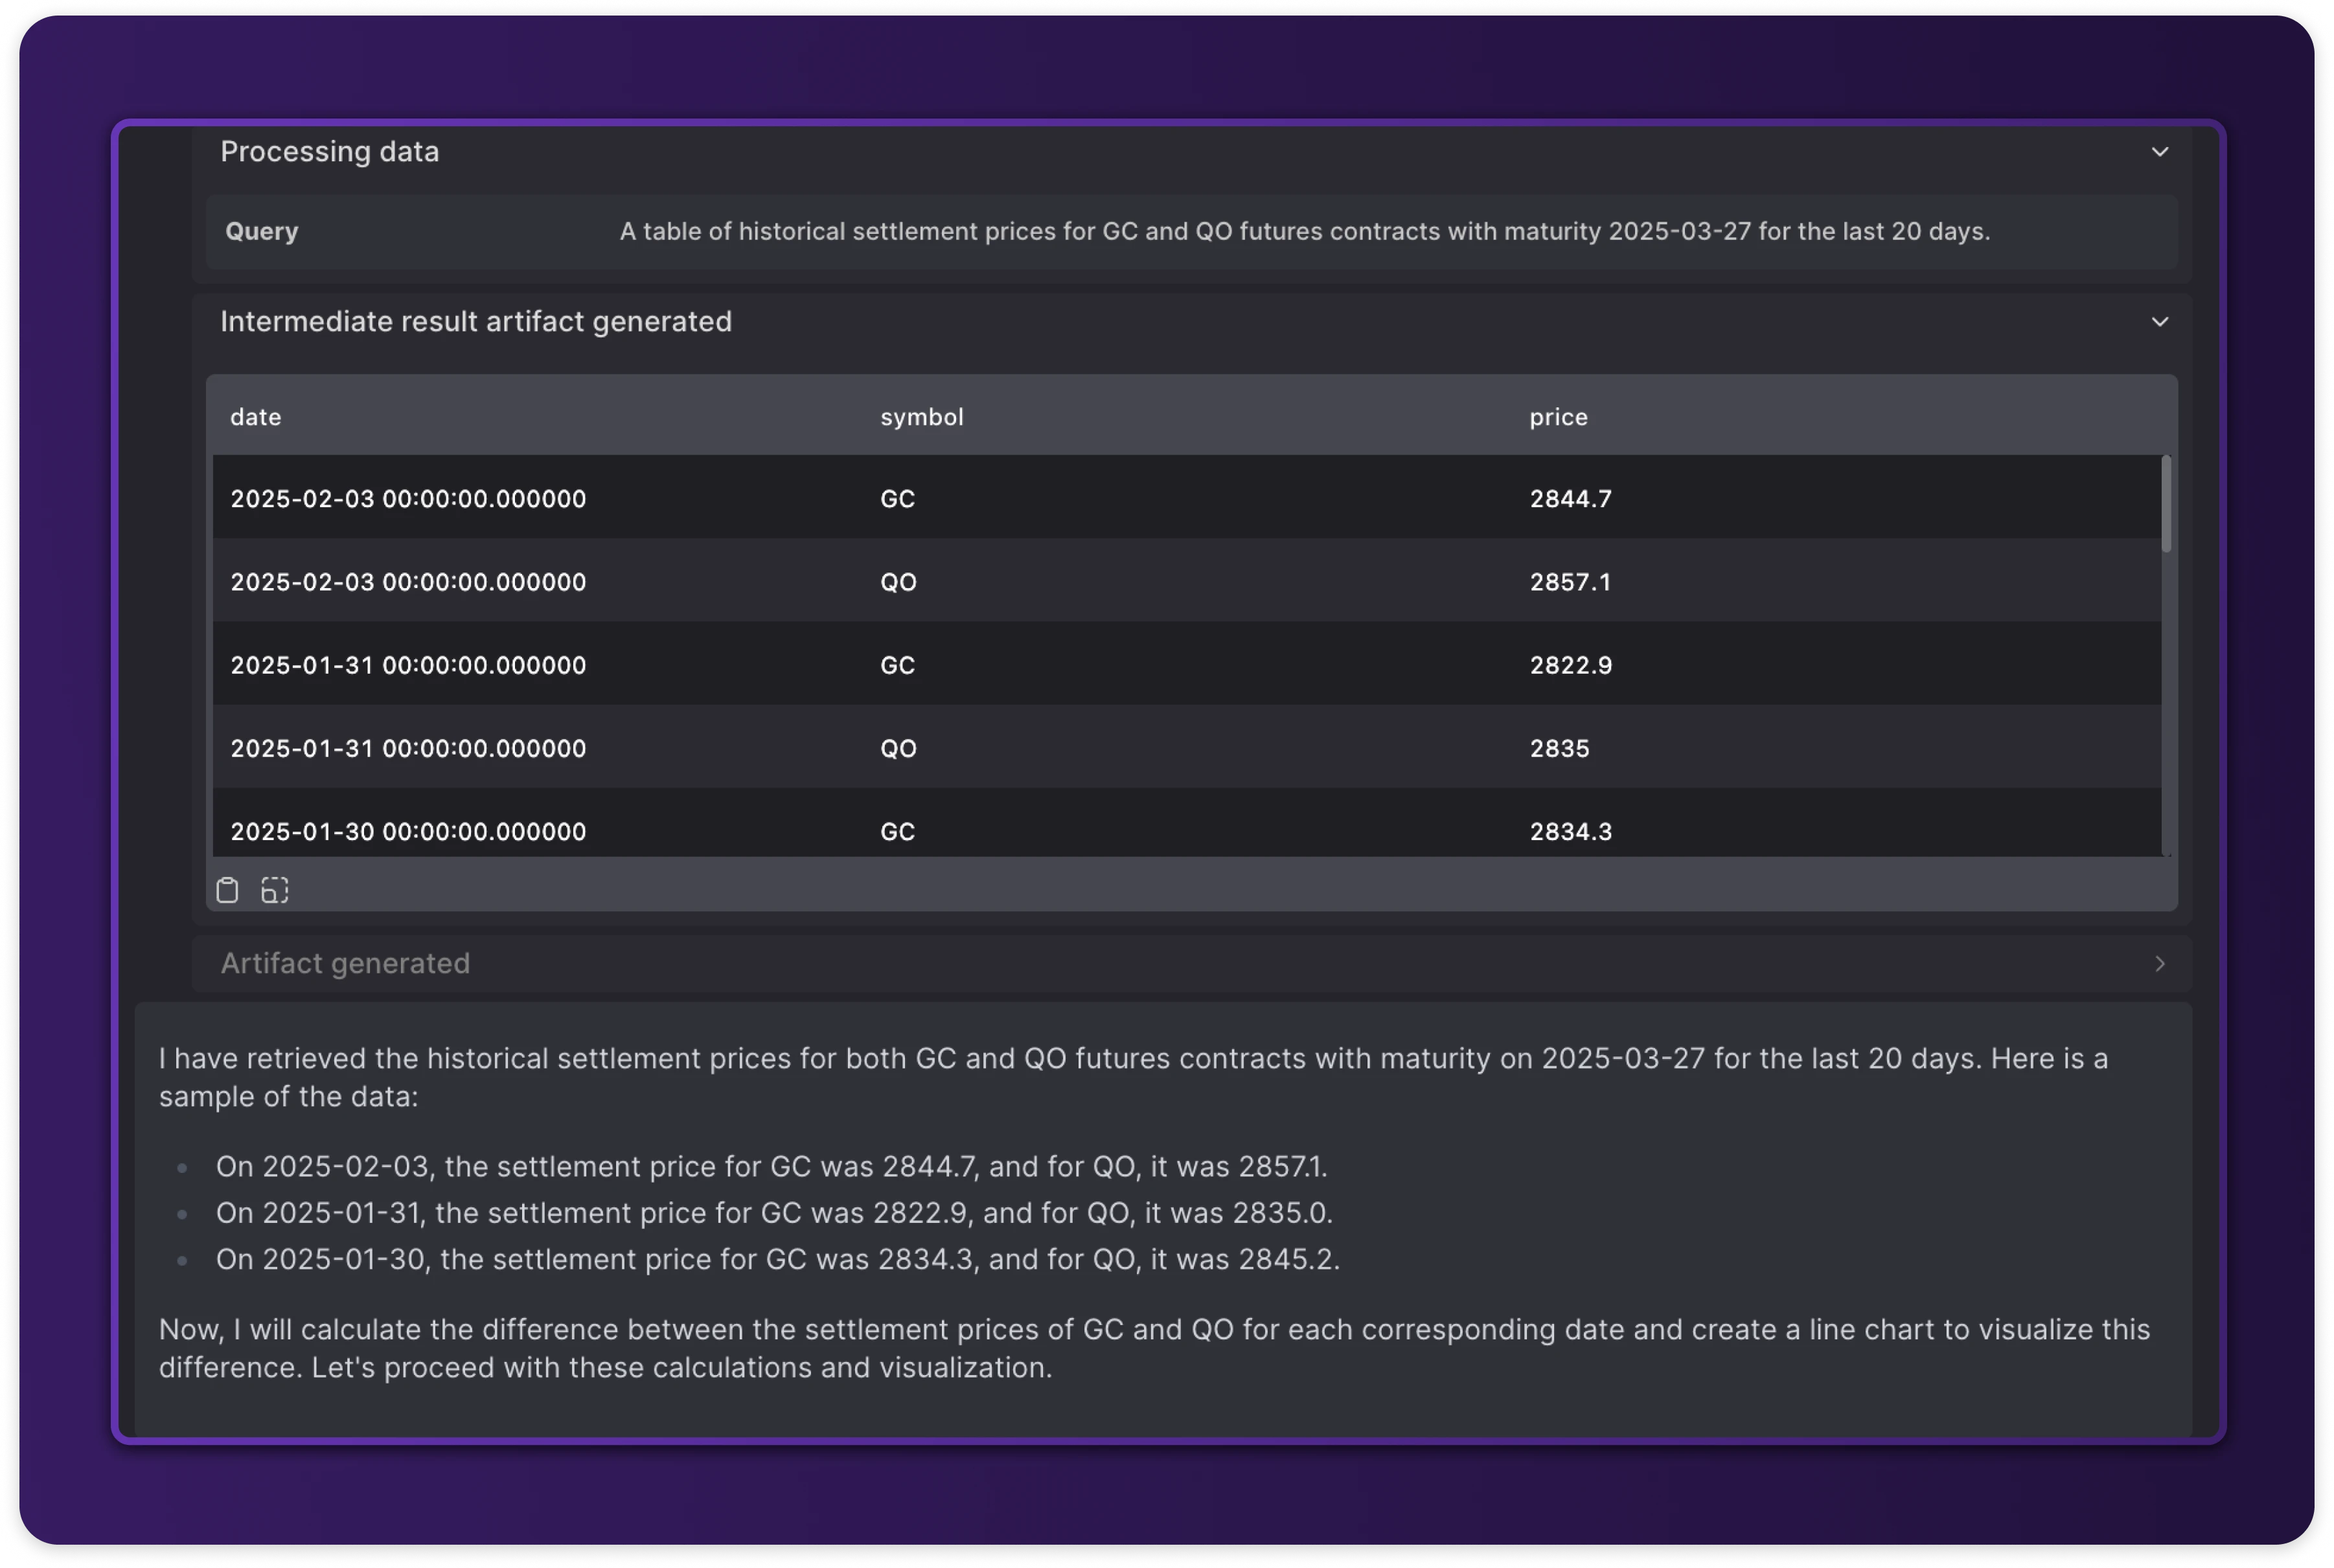Sort by the price column header
This screenshot has width=2334, height=1568.
(1558, 417)
